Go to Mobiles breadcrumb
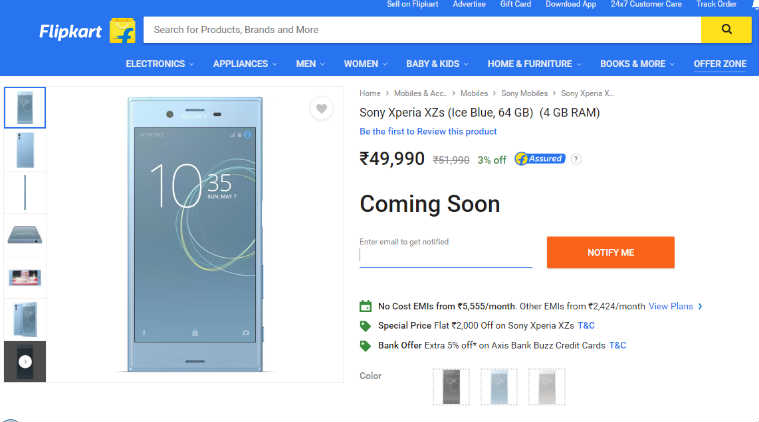 click(474, 93)
